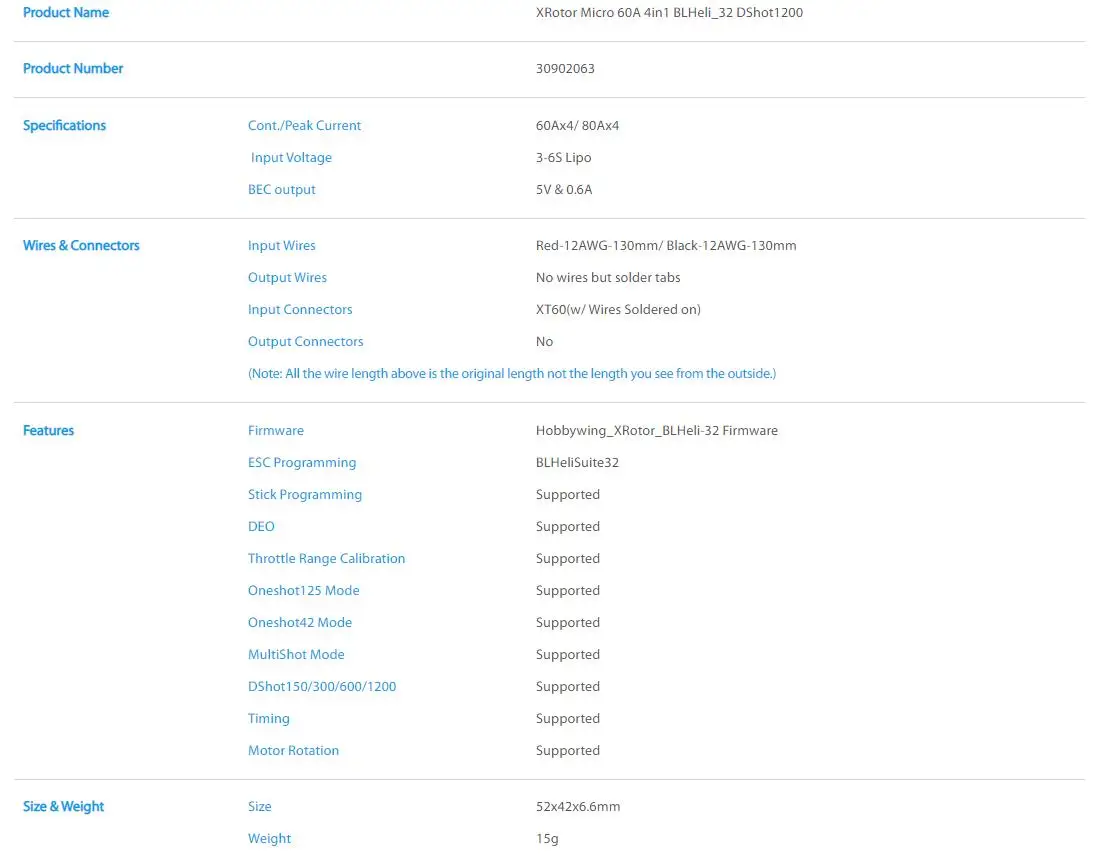The height and width of the screenshot is (854, 1093).
Task: Click the 'Specifications' section heading
Action: [x=64, y=125]
